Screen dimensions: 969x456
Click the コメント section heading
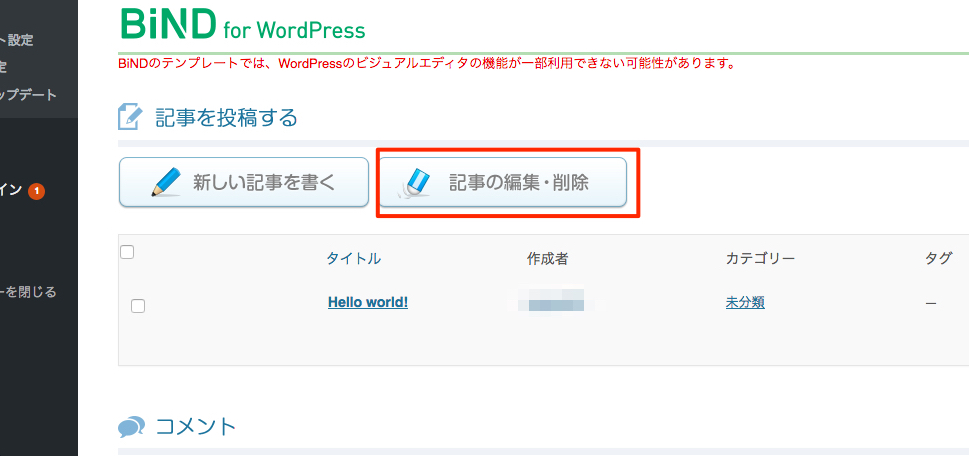[196, 426]
